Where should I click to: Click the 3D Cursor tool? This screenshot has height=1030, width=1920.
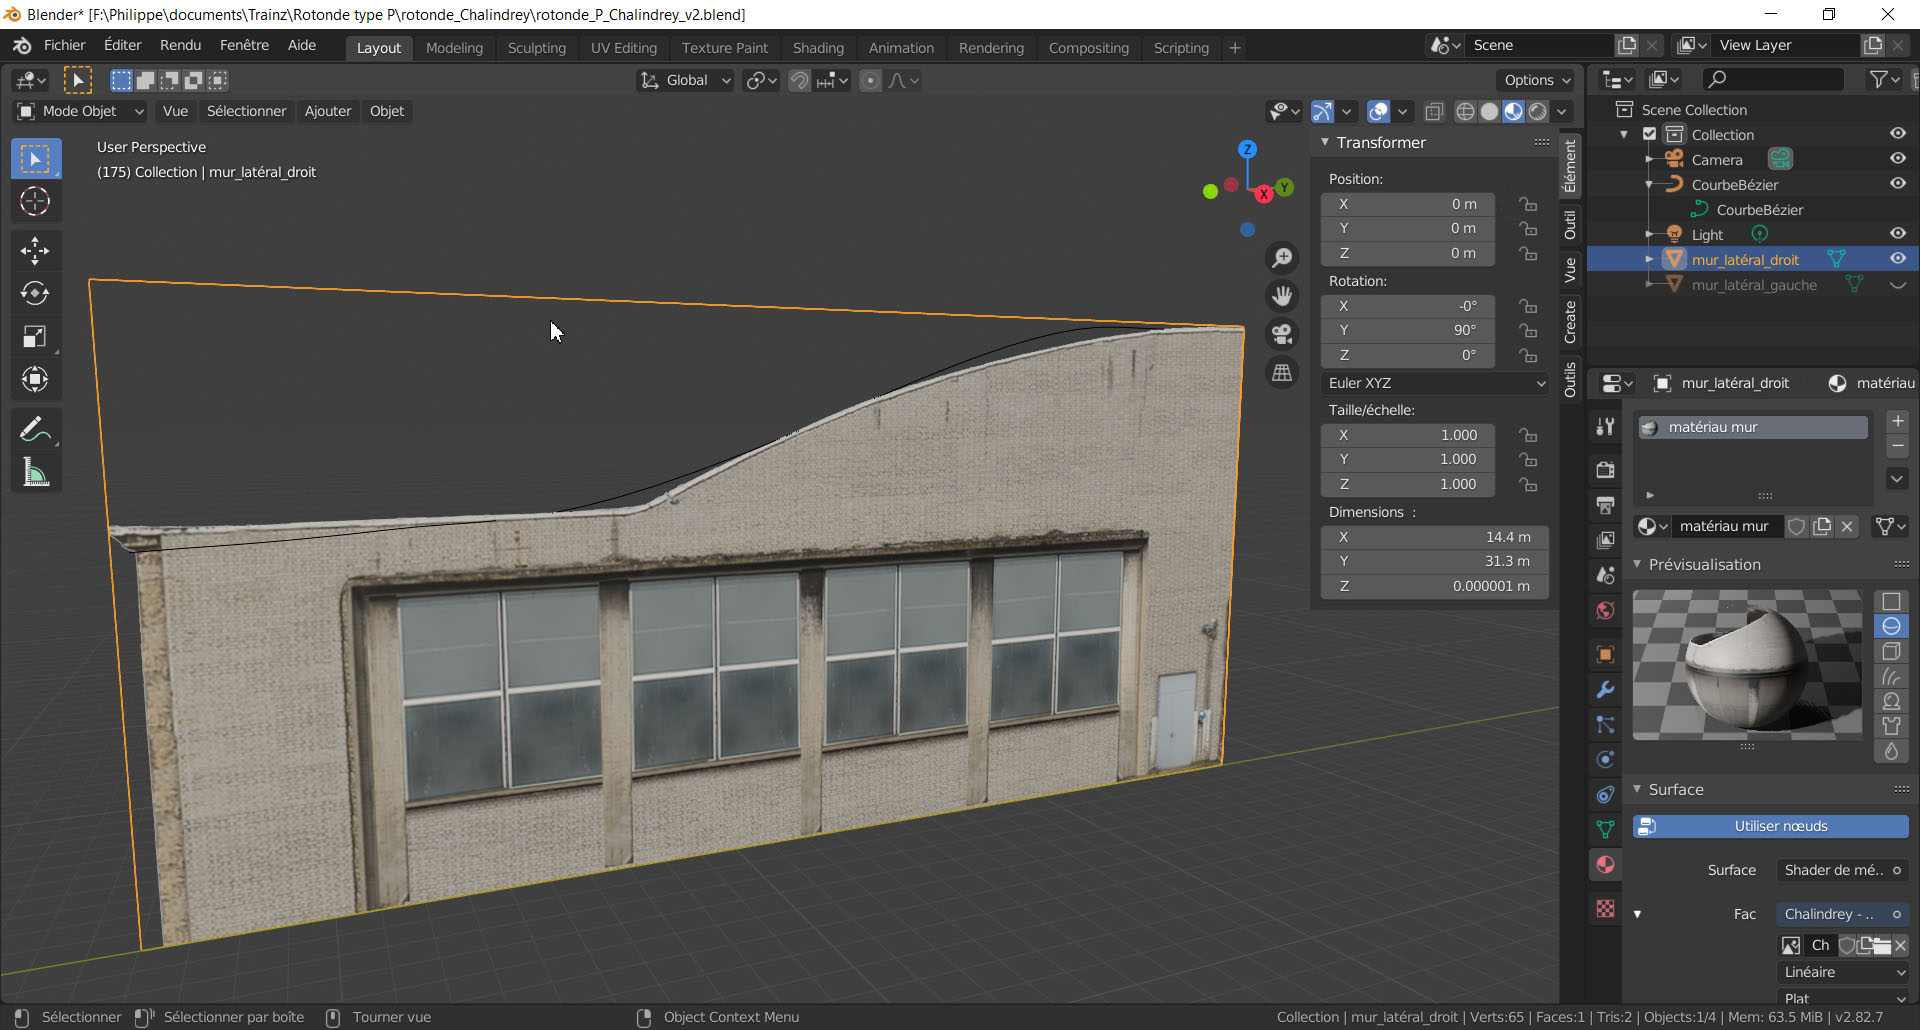point(35,202)
